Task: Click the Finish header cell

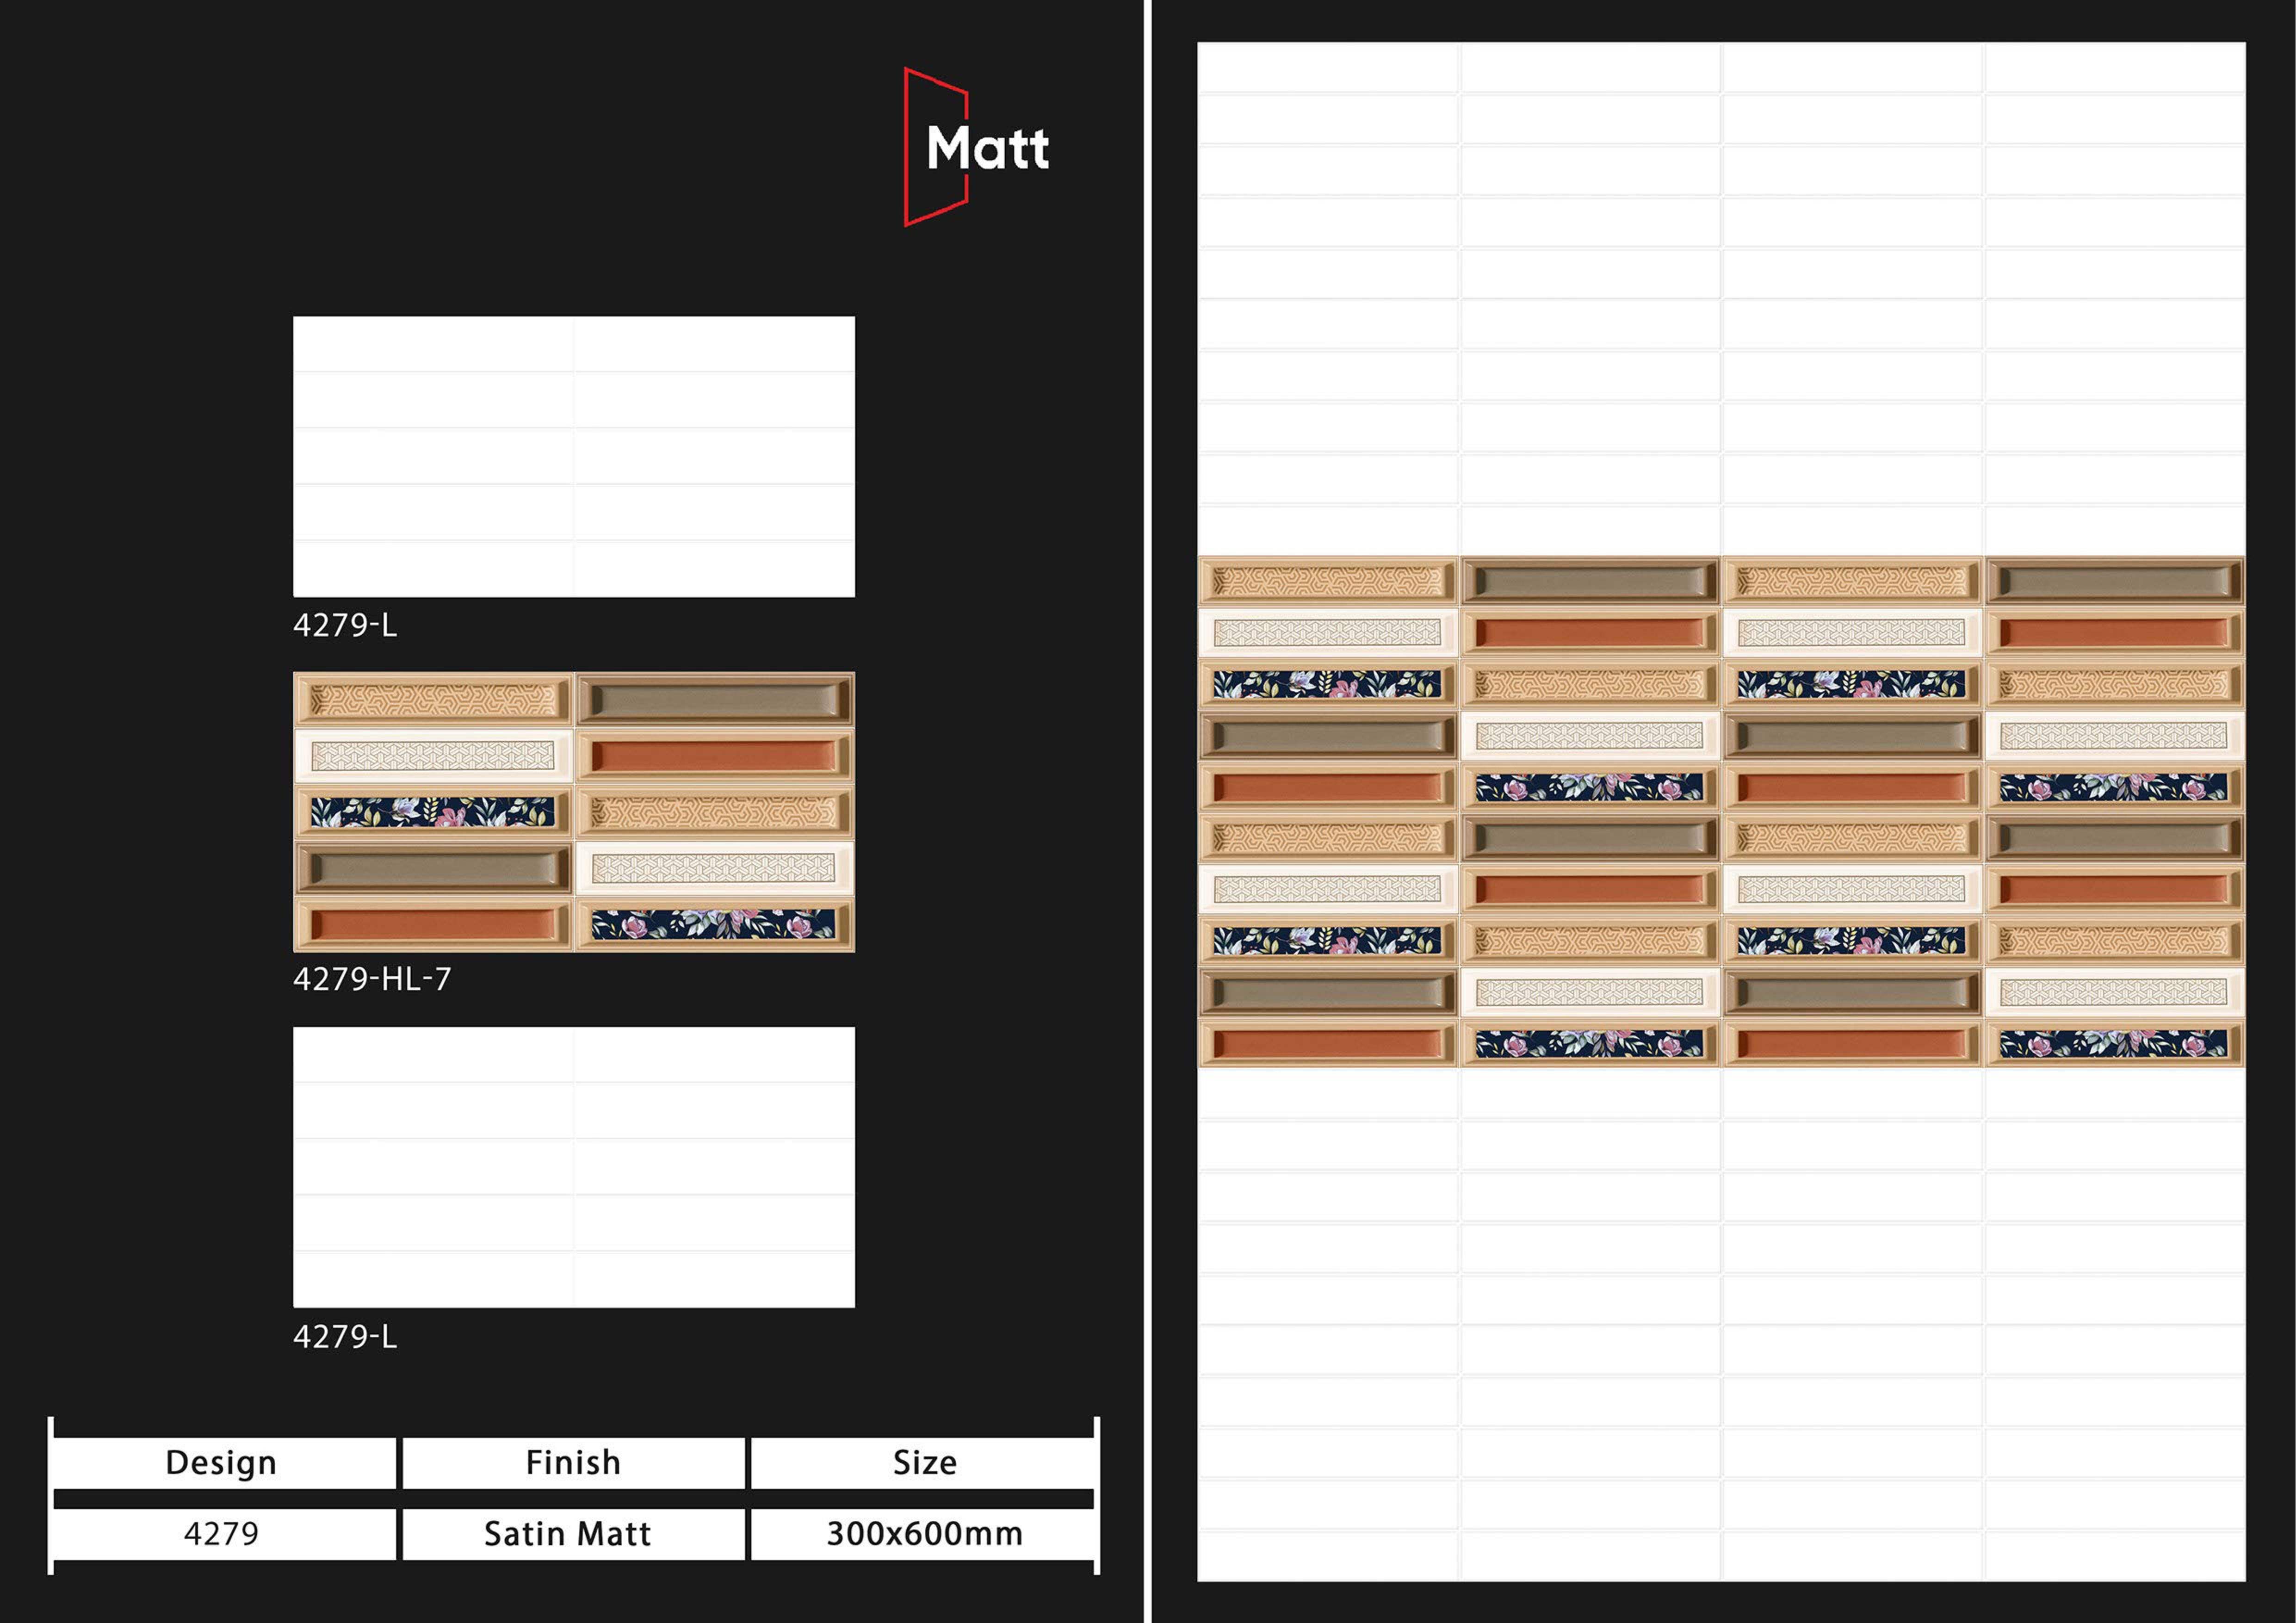Action: coord(573,1462)
